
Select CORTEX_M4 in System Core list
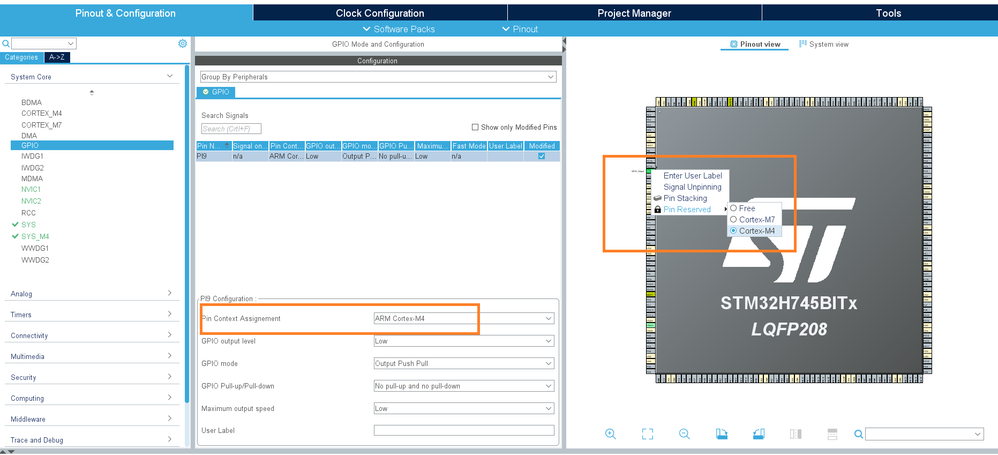coord(41,113)
